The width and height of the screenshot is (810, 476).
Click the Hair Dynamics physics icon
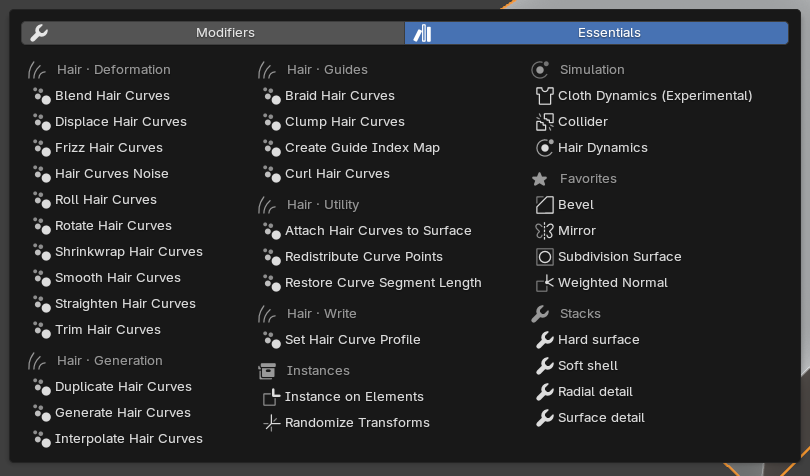[x=544, y=148]
